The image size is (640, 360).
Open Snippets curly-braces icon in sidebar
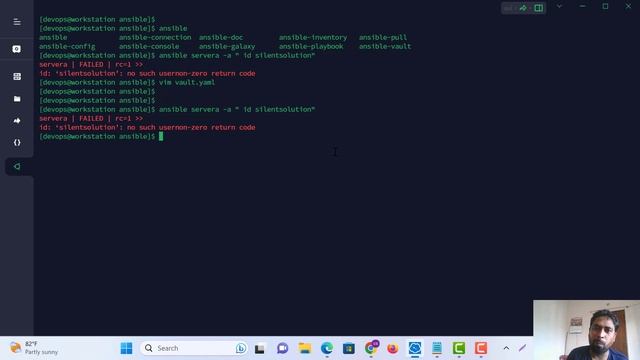17,142
